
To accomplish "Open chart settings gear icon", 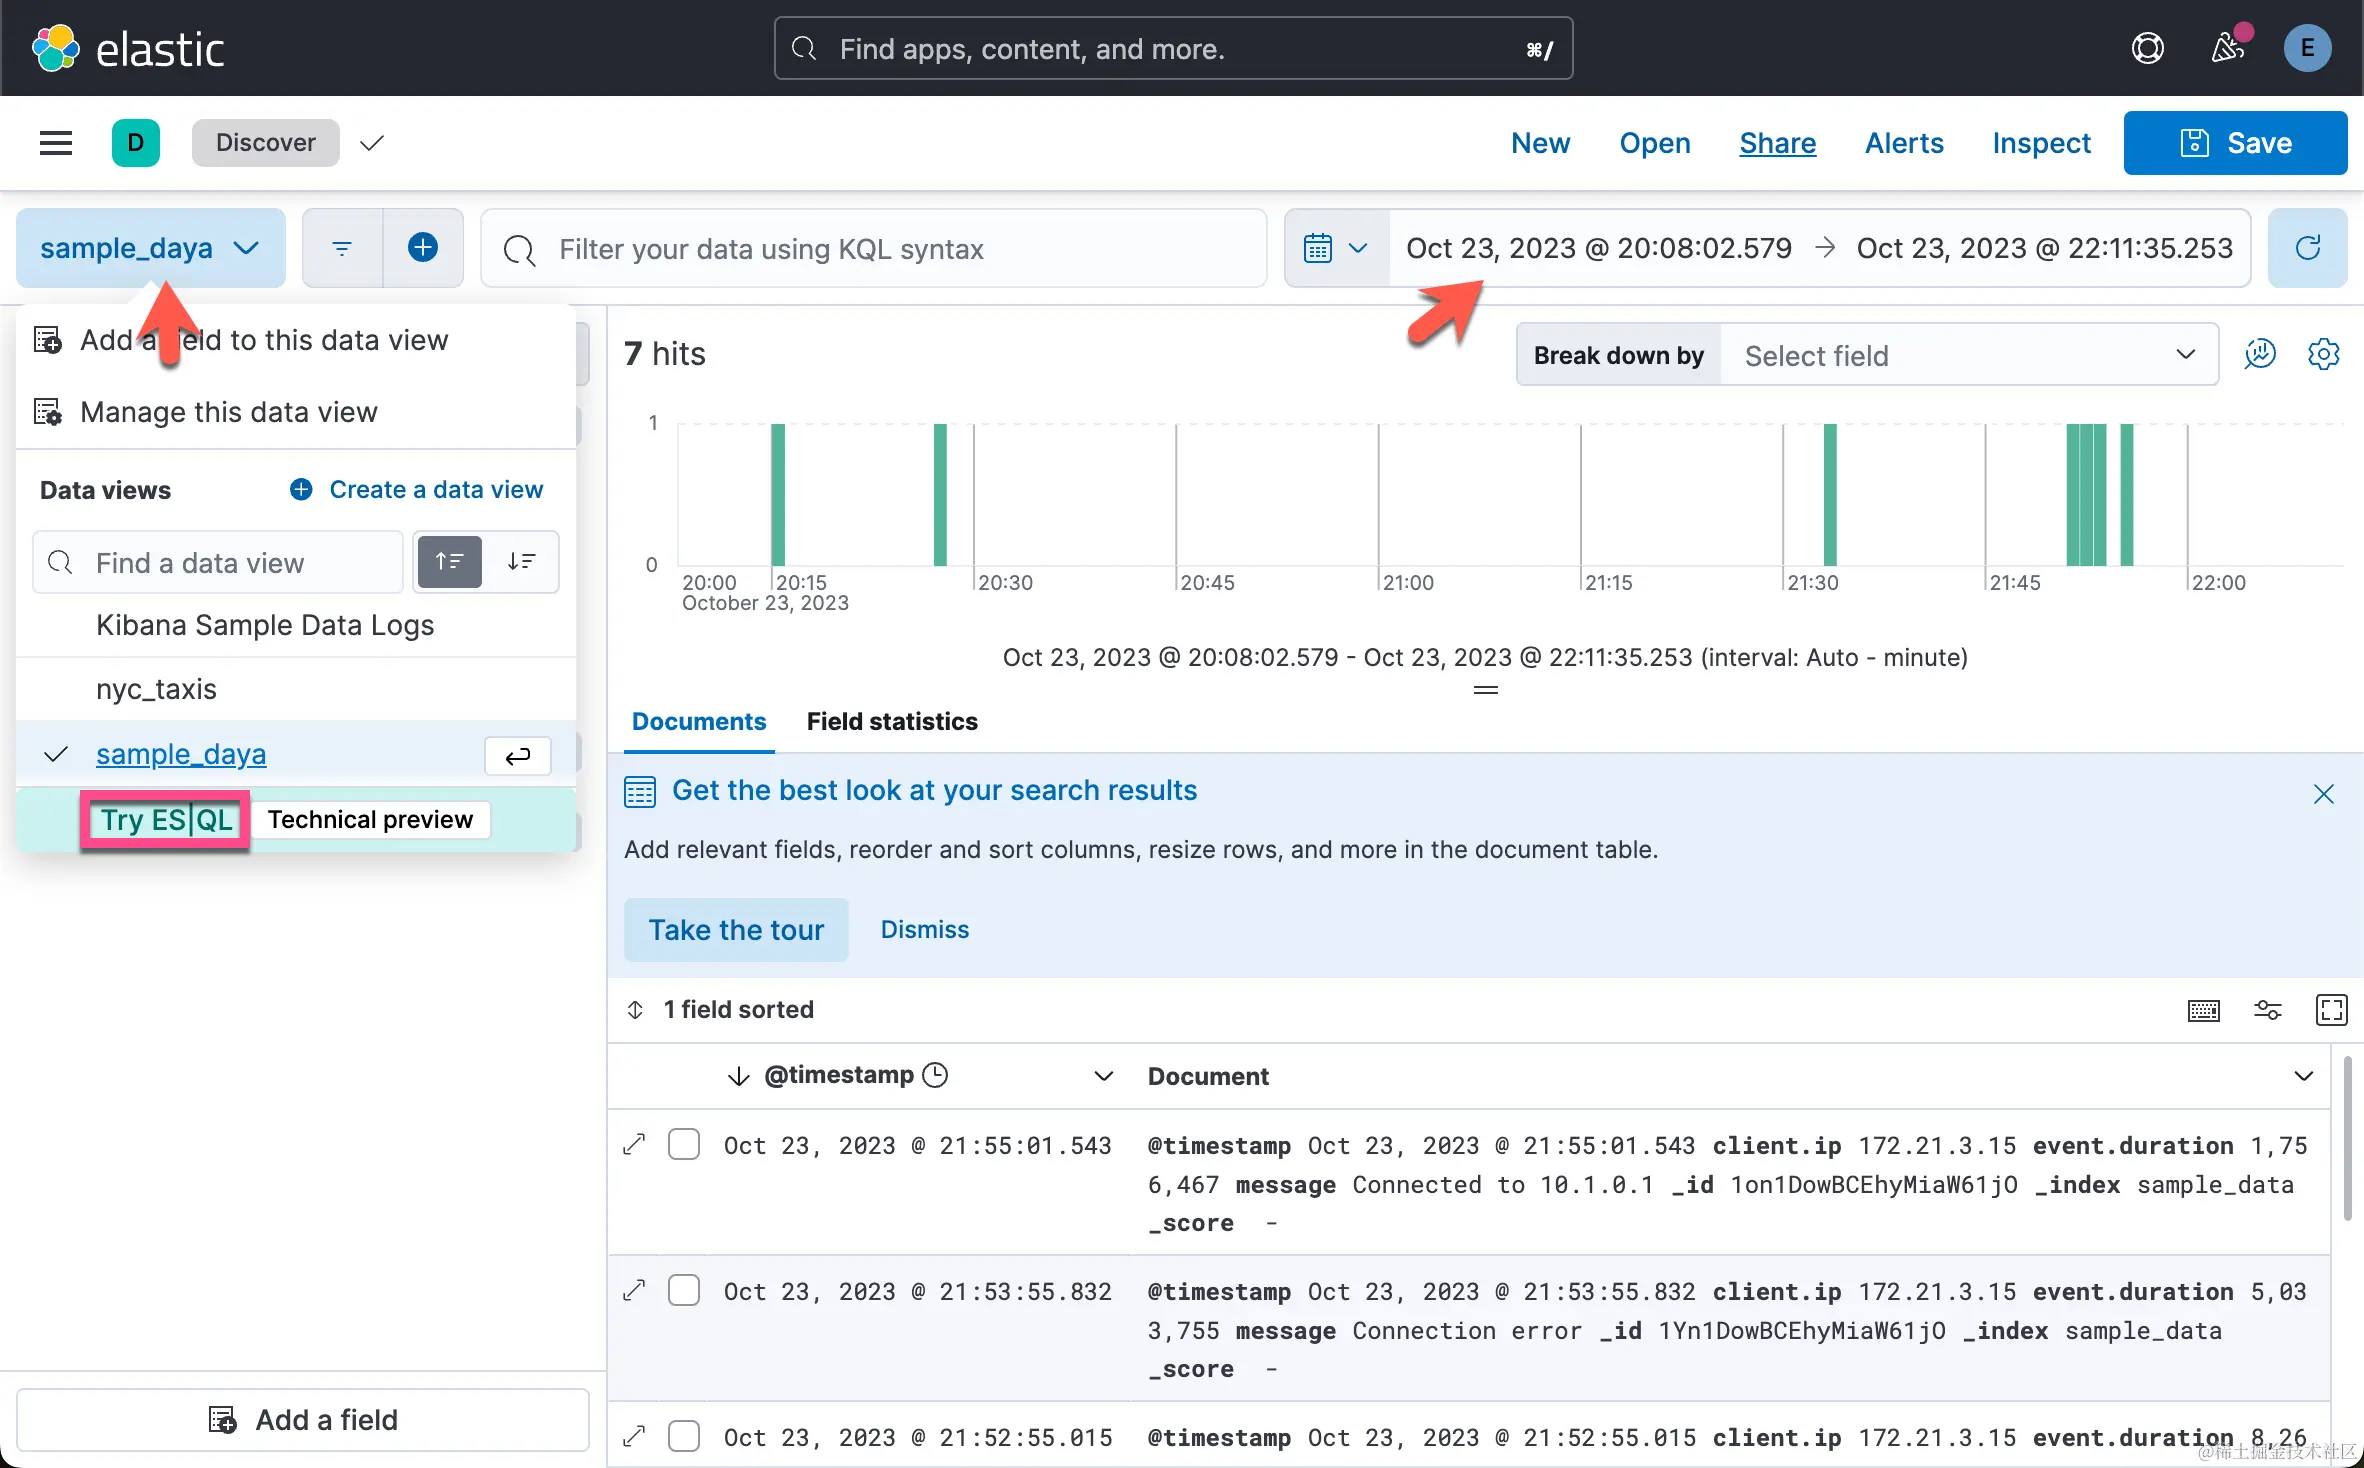I will (x=2323, y=354).
